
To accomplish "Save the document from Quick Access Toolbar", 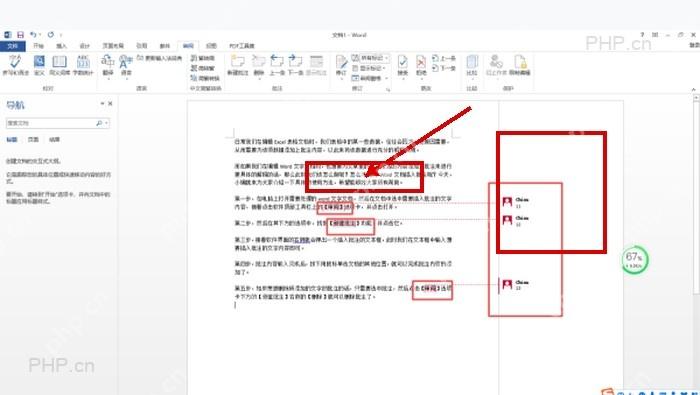I will [x=20, y=34].
